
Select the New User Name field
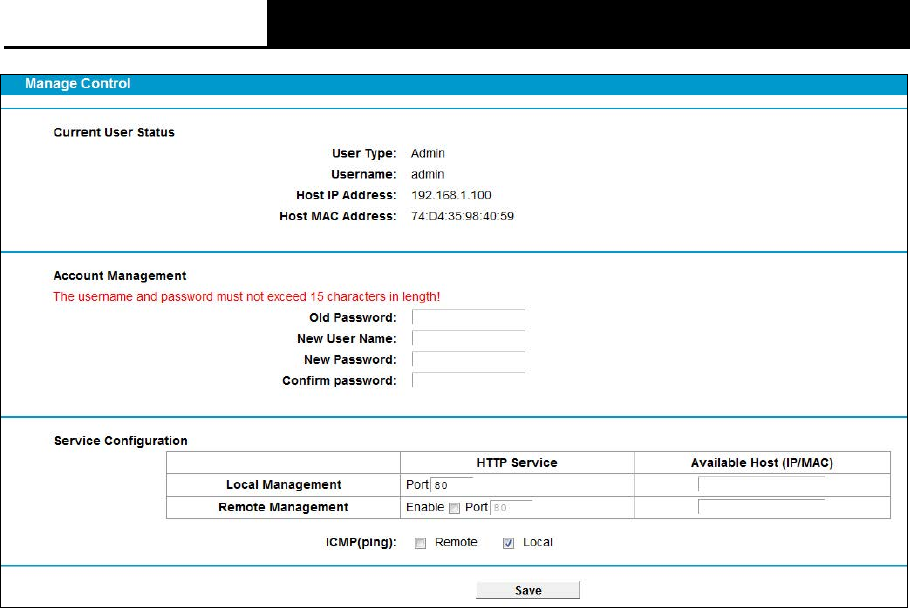(x=468, y=338)
